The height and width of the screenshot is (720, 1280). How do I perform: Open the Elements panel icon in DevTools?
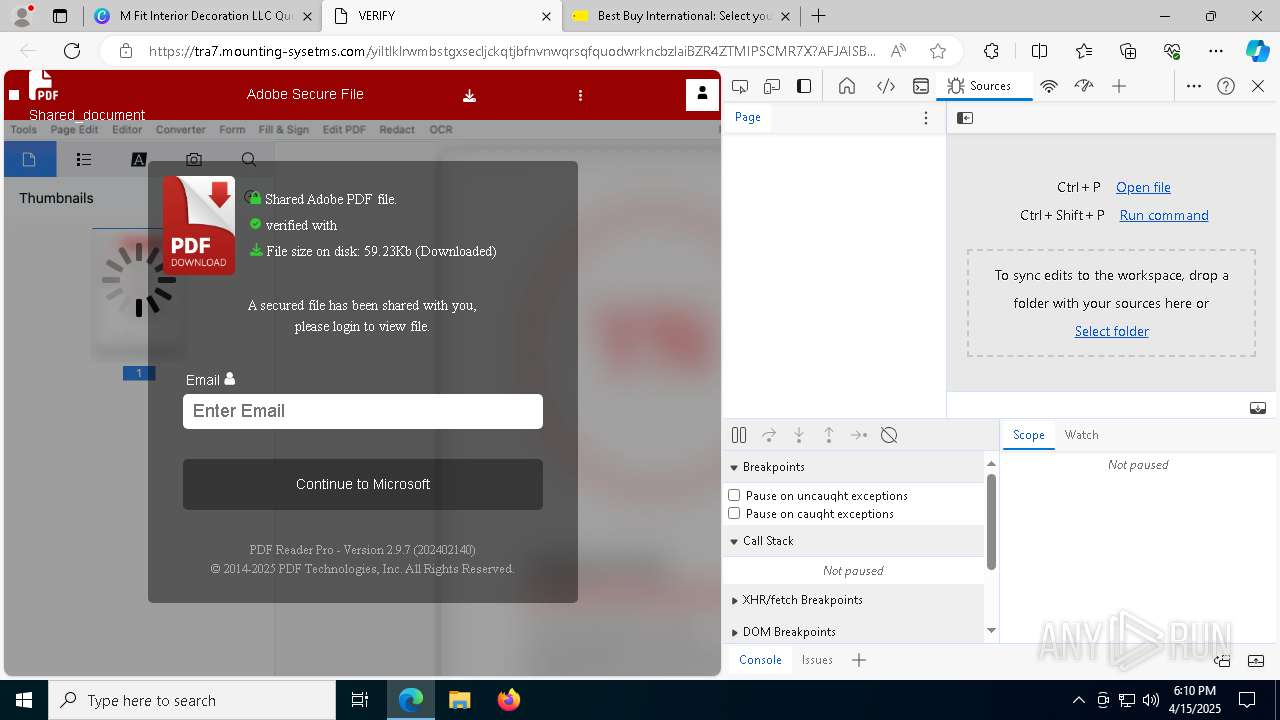pos(885,86)
